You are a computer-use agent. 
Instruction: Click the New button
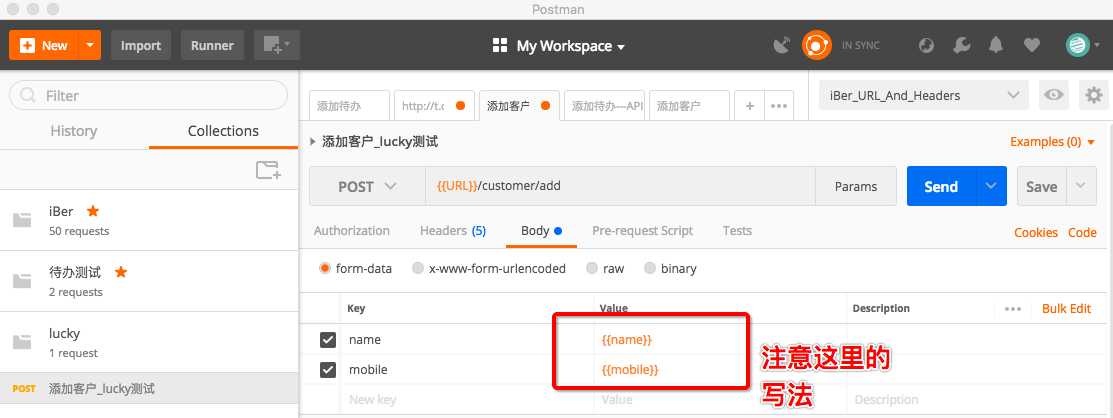tap(44, 45)
